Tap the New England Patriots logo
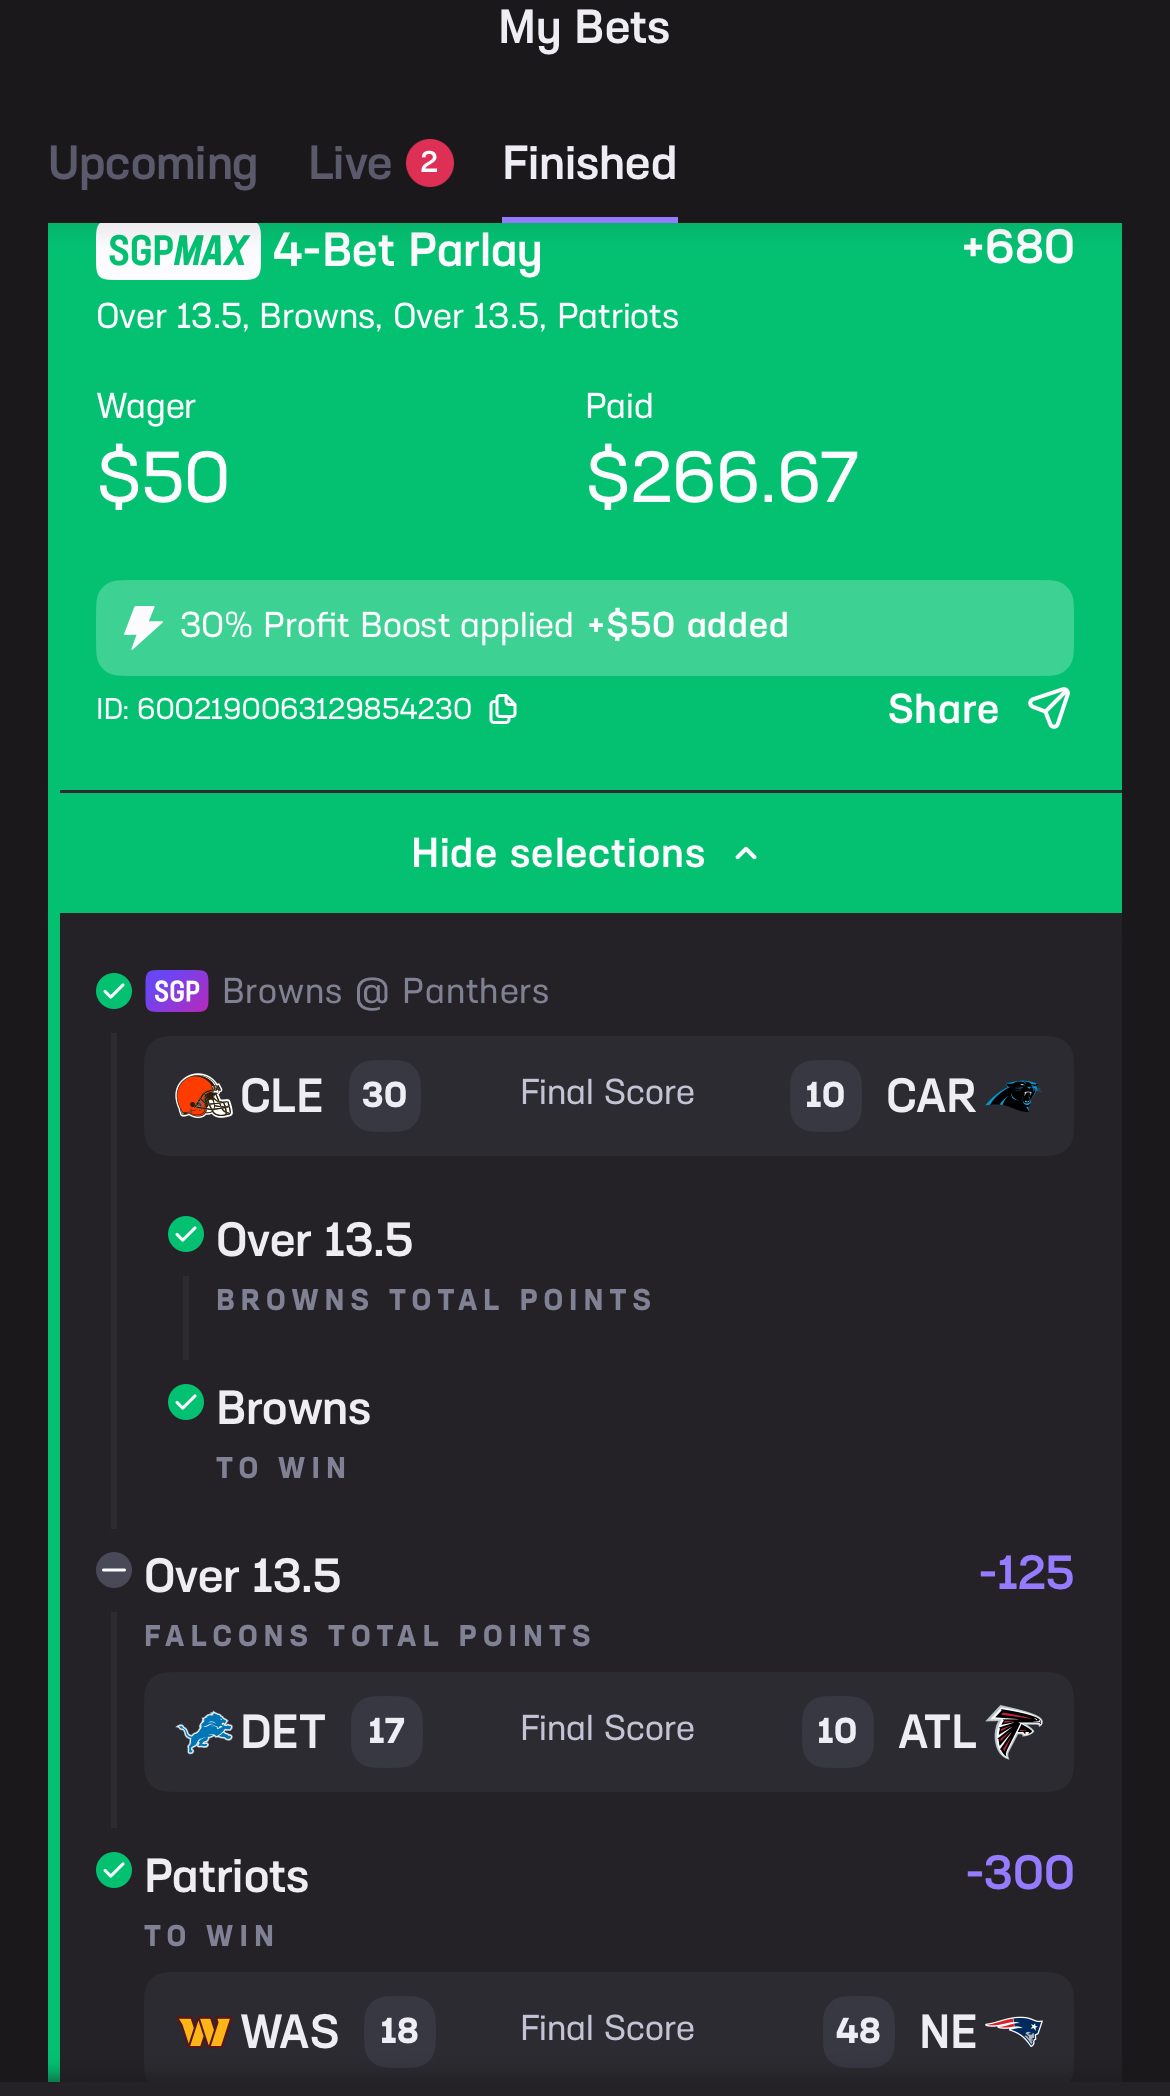Viewport: 1170px width, 2096px height. pos(1014,2031)
